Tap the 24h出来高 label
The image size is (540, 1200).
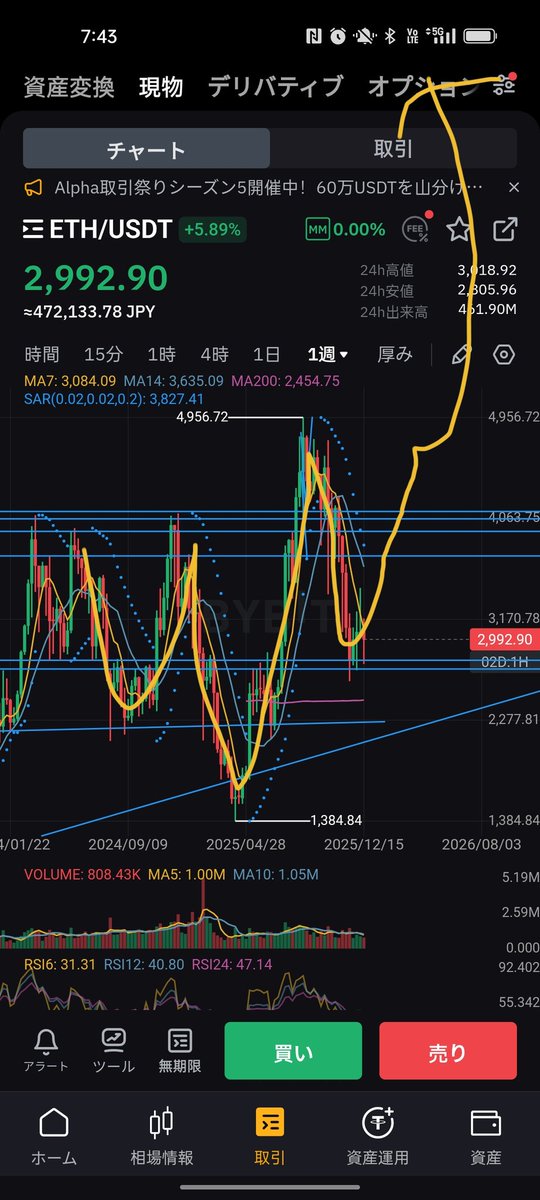tap(394, 312)
